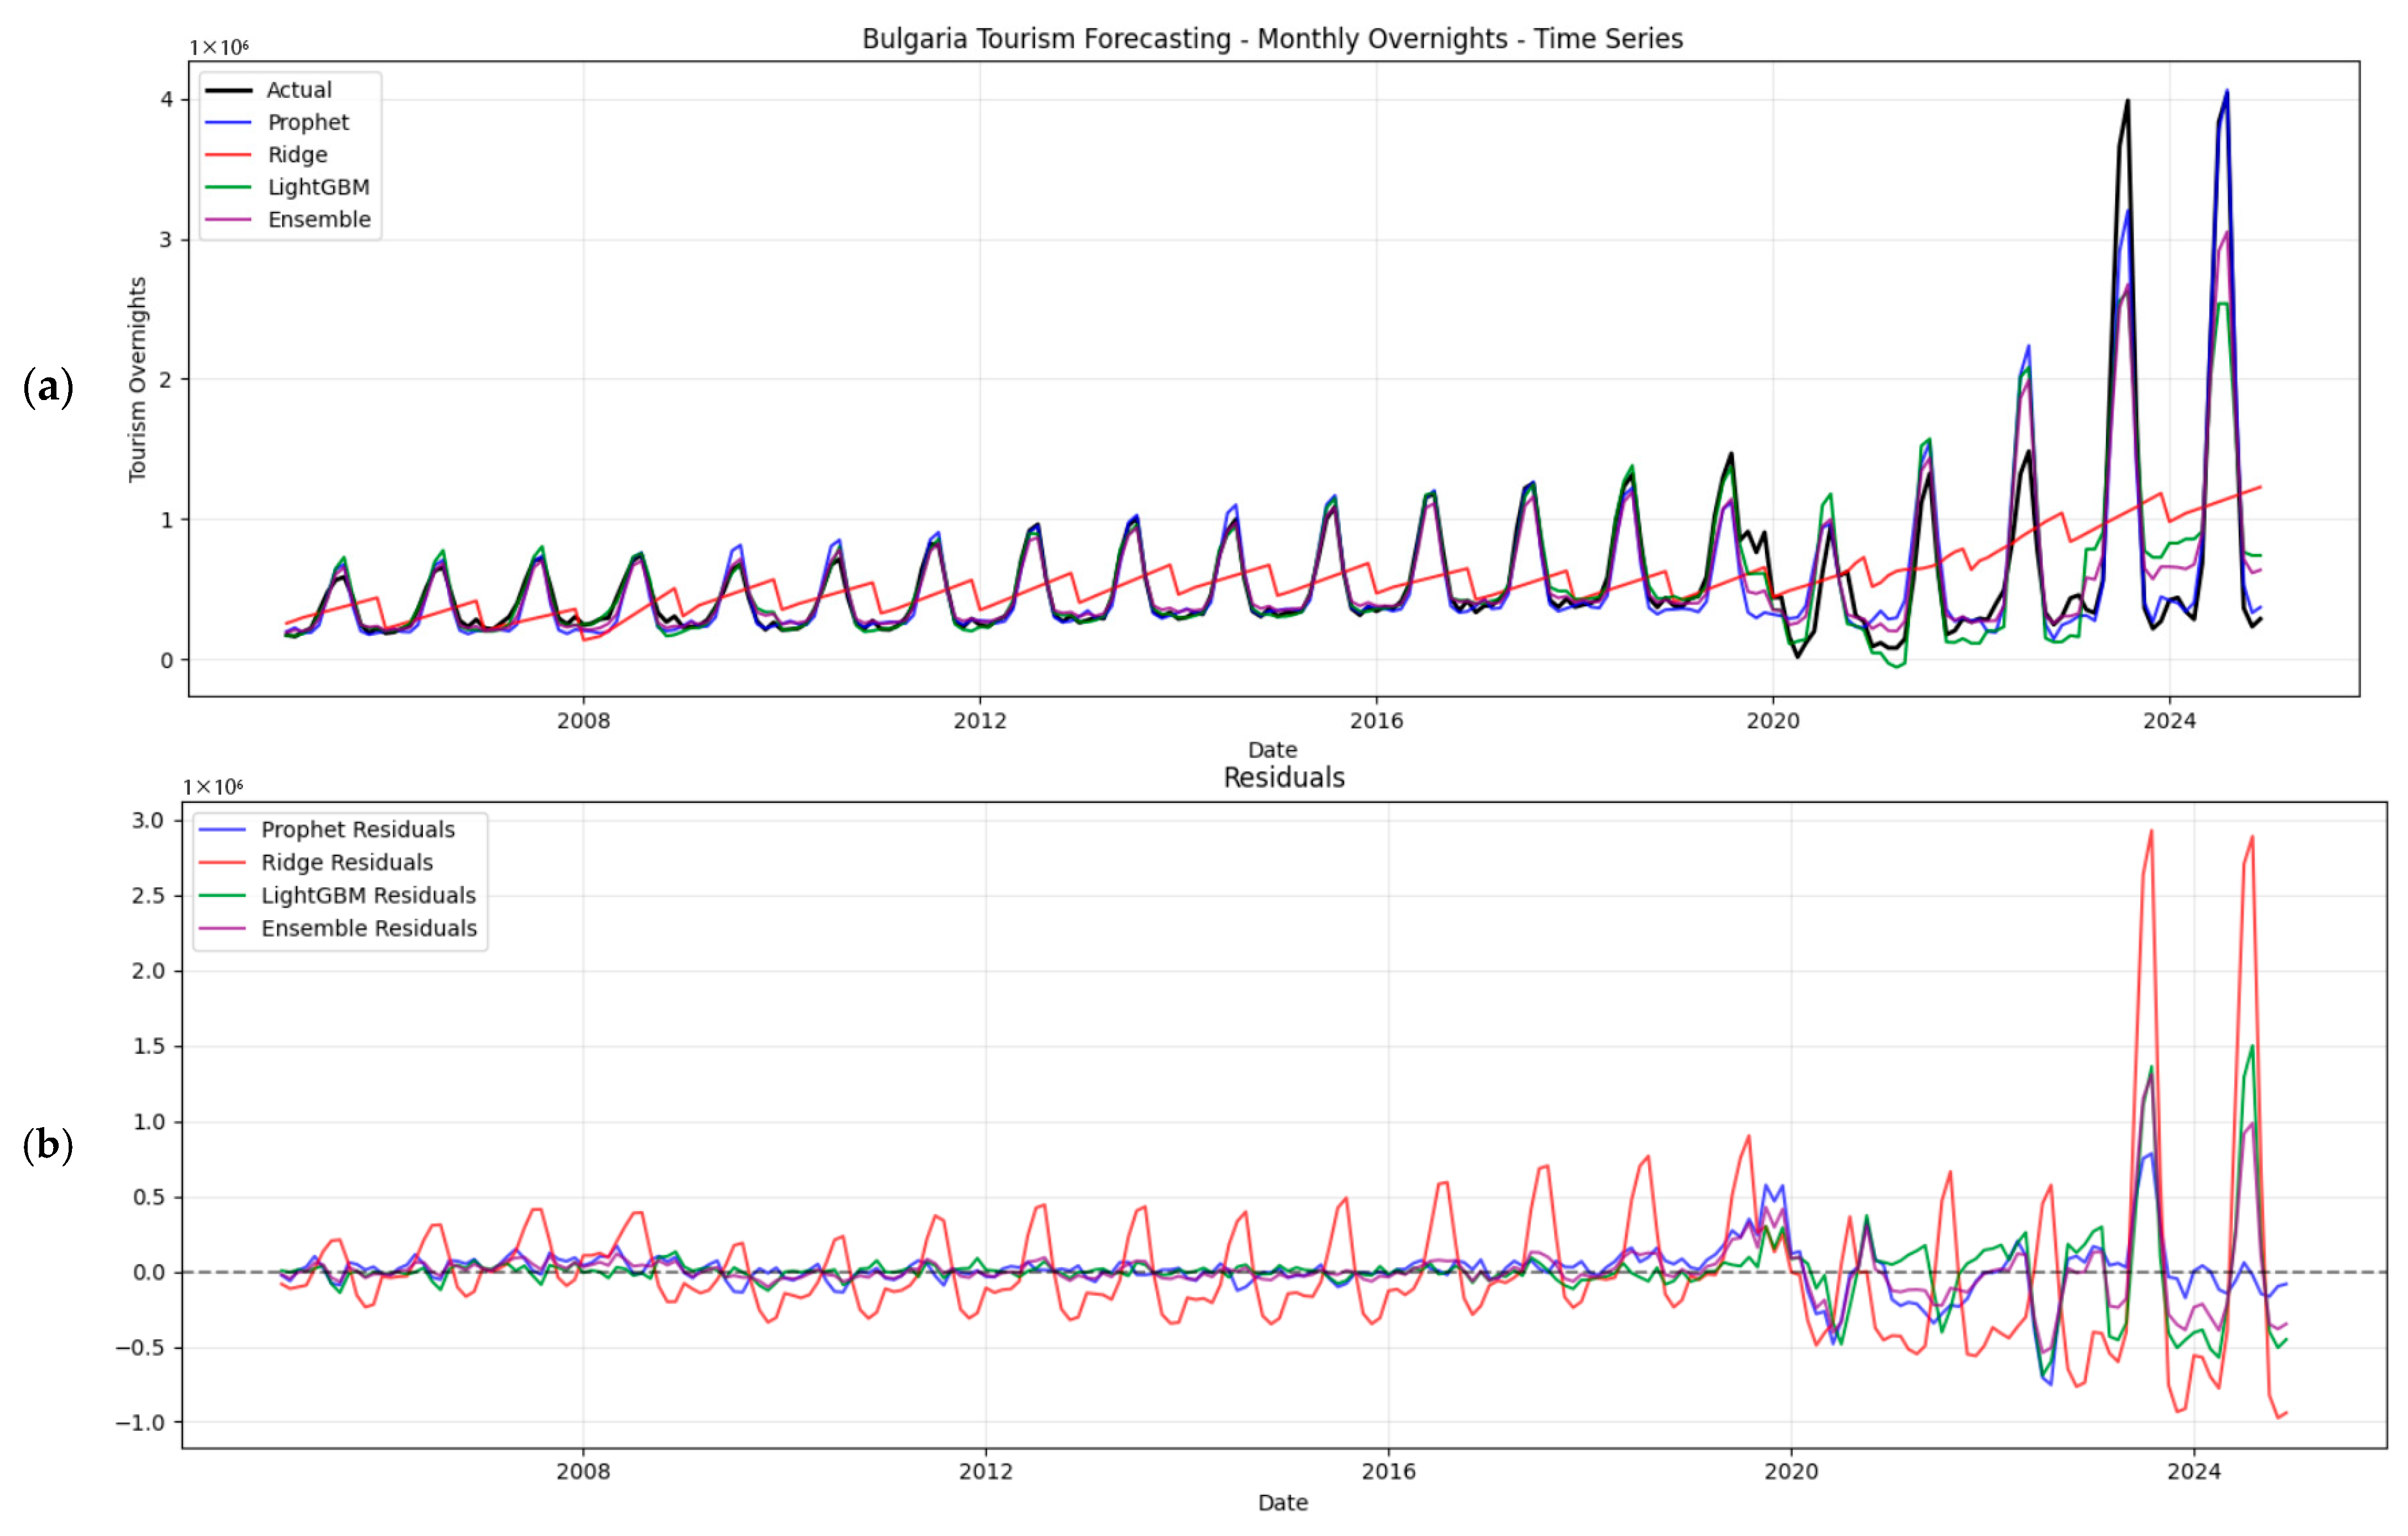Click the y-axis value −1.0 on residuals chart
Screen dimensions: 2408x1536
140,1422
